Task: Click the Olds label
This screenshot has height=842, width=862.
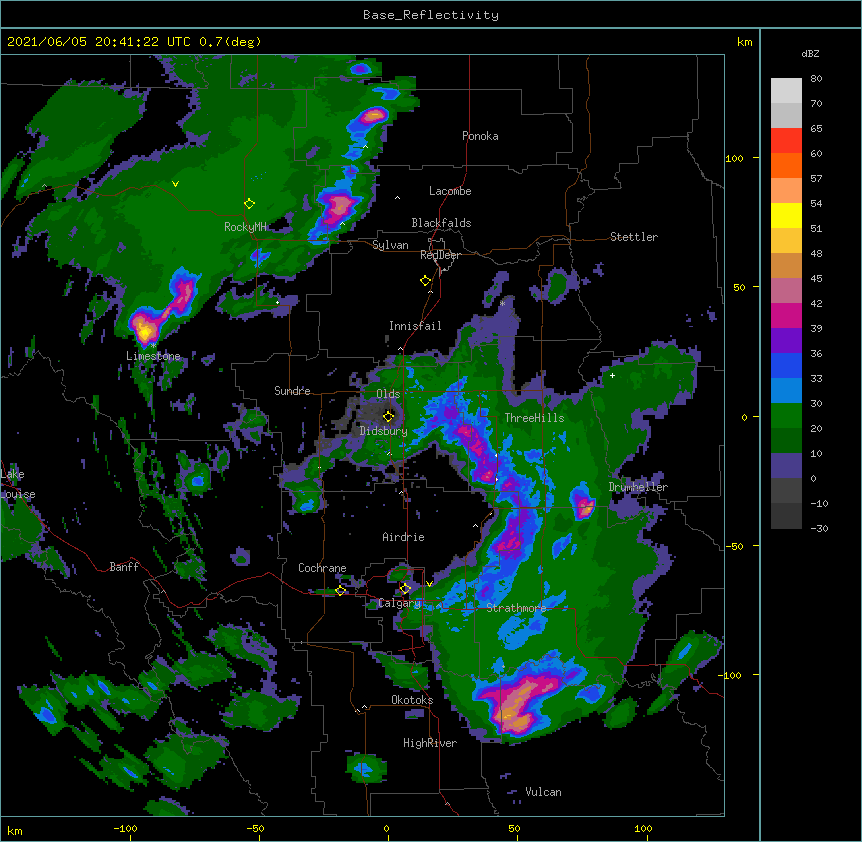Action: [x=388, y=394]
